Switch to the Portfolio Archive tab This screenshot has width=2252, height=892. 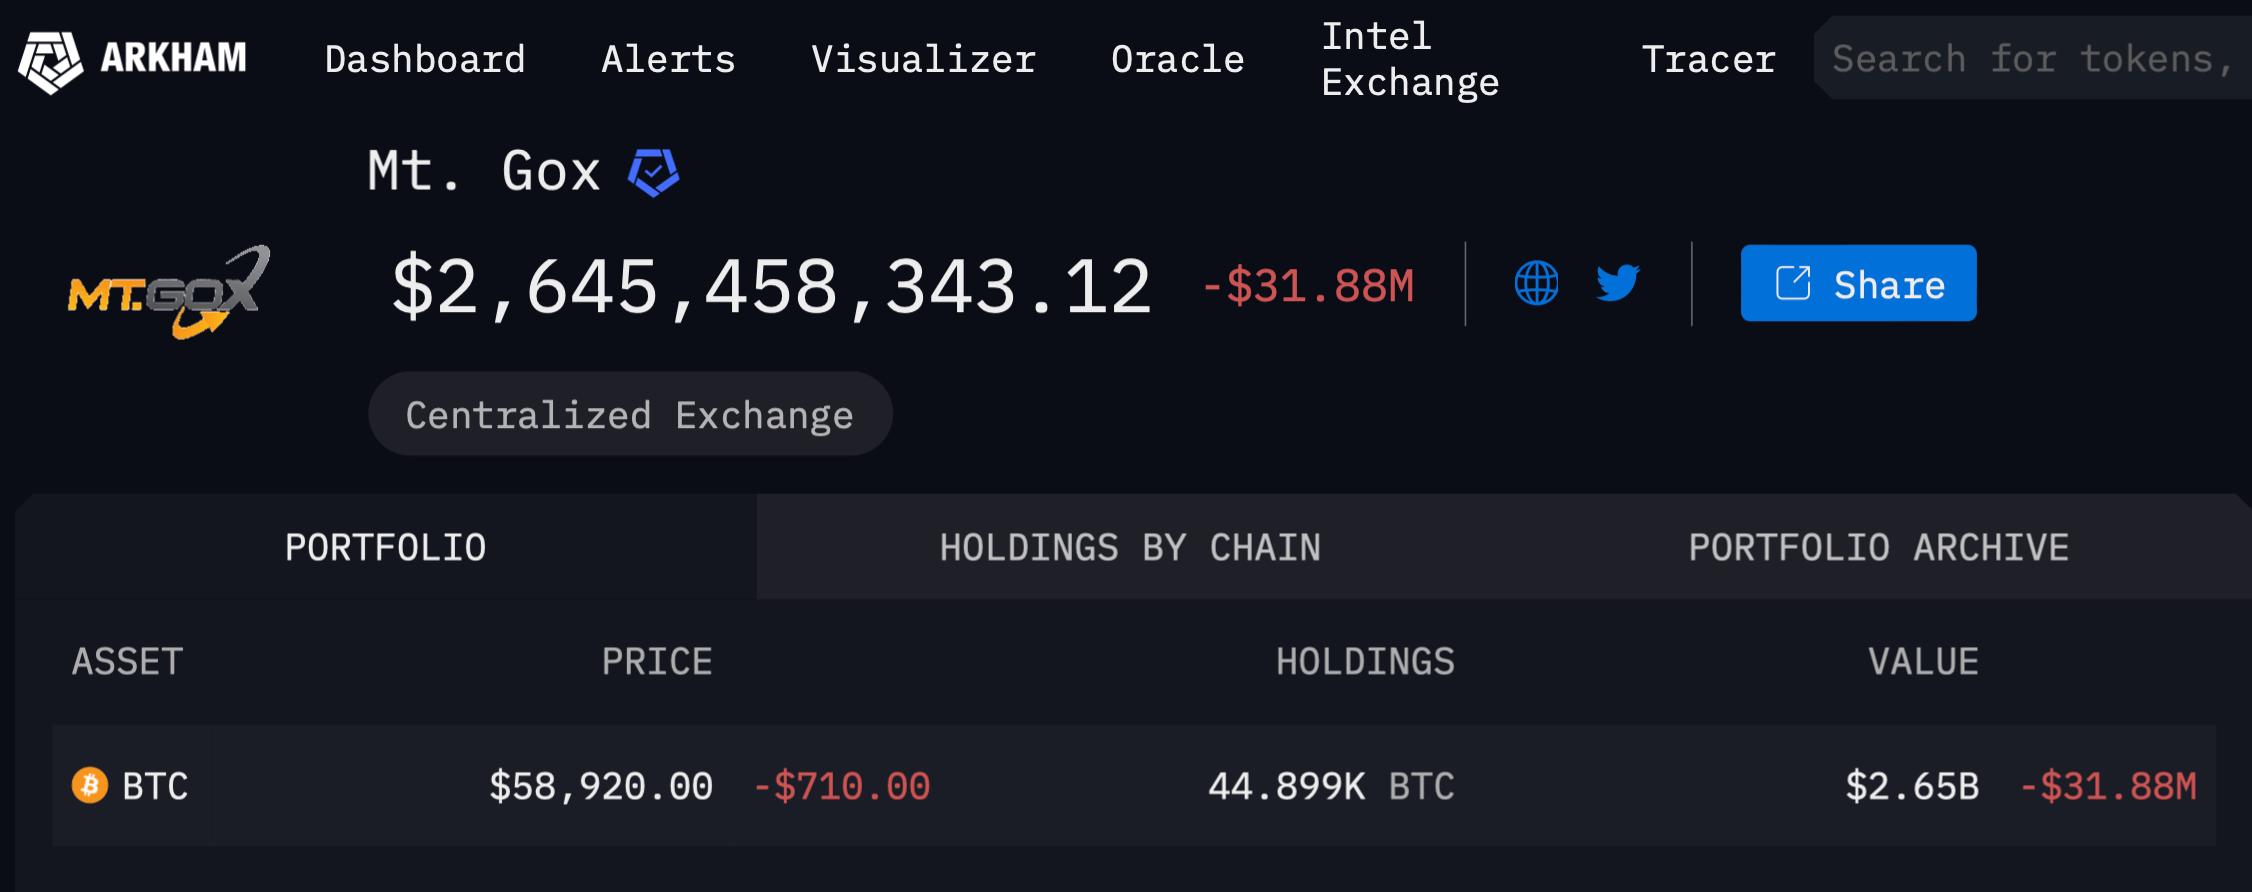click(1878, 548)
